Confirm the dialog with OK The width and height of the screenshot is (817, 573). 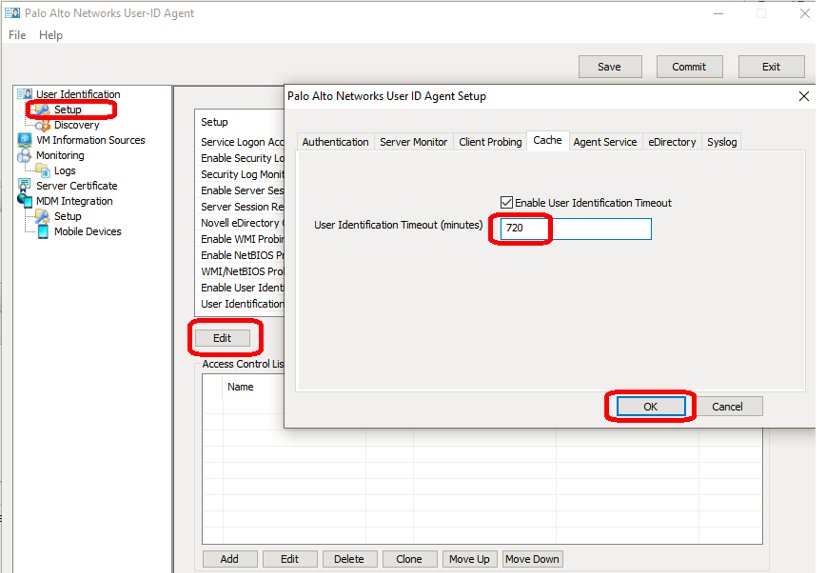650,406
